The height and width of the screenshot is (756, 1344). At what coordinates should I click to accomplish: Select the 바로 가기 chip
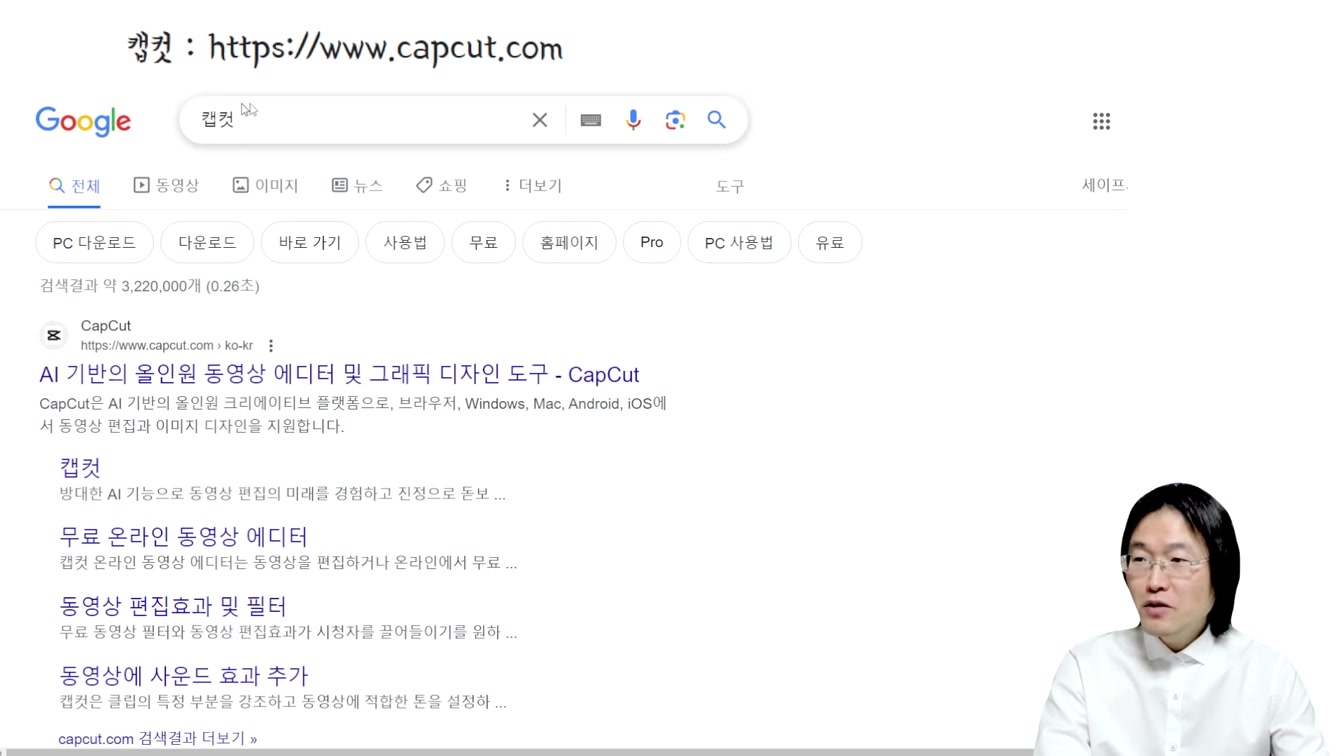310,243
